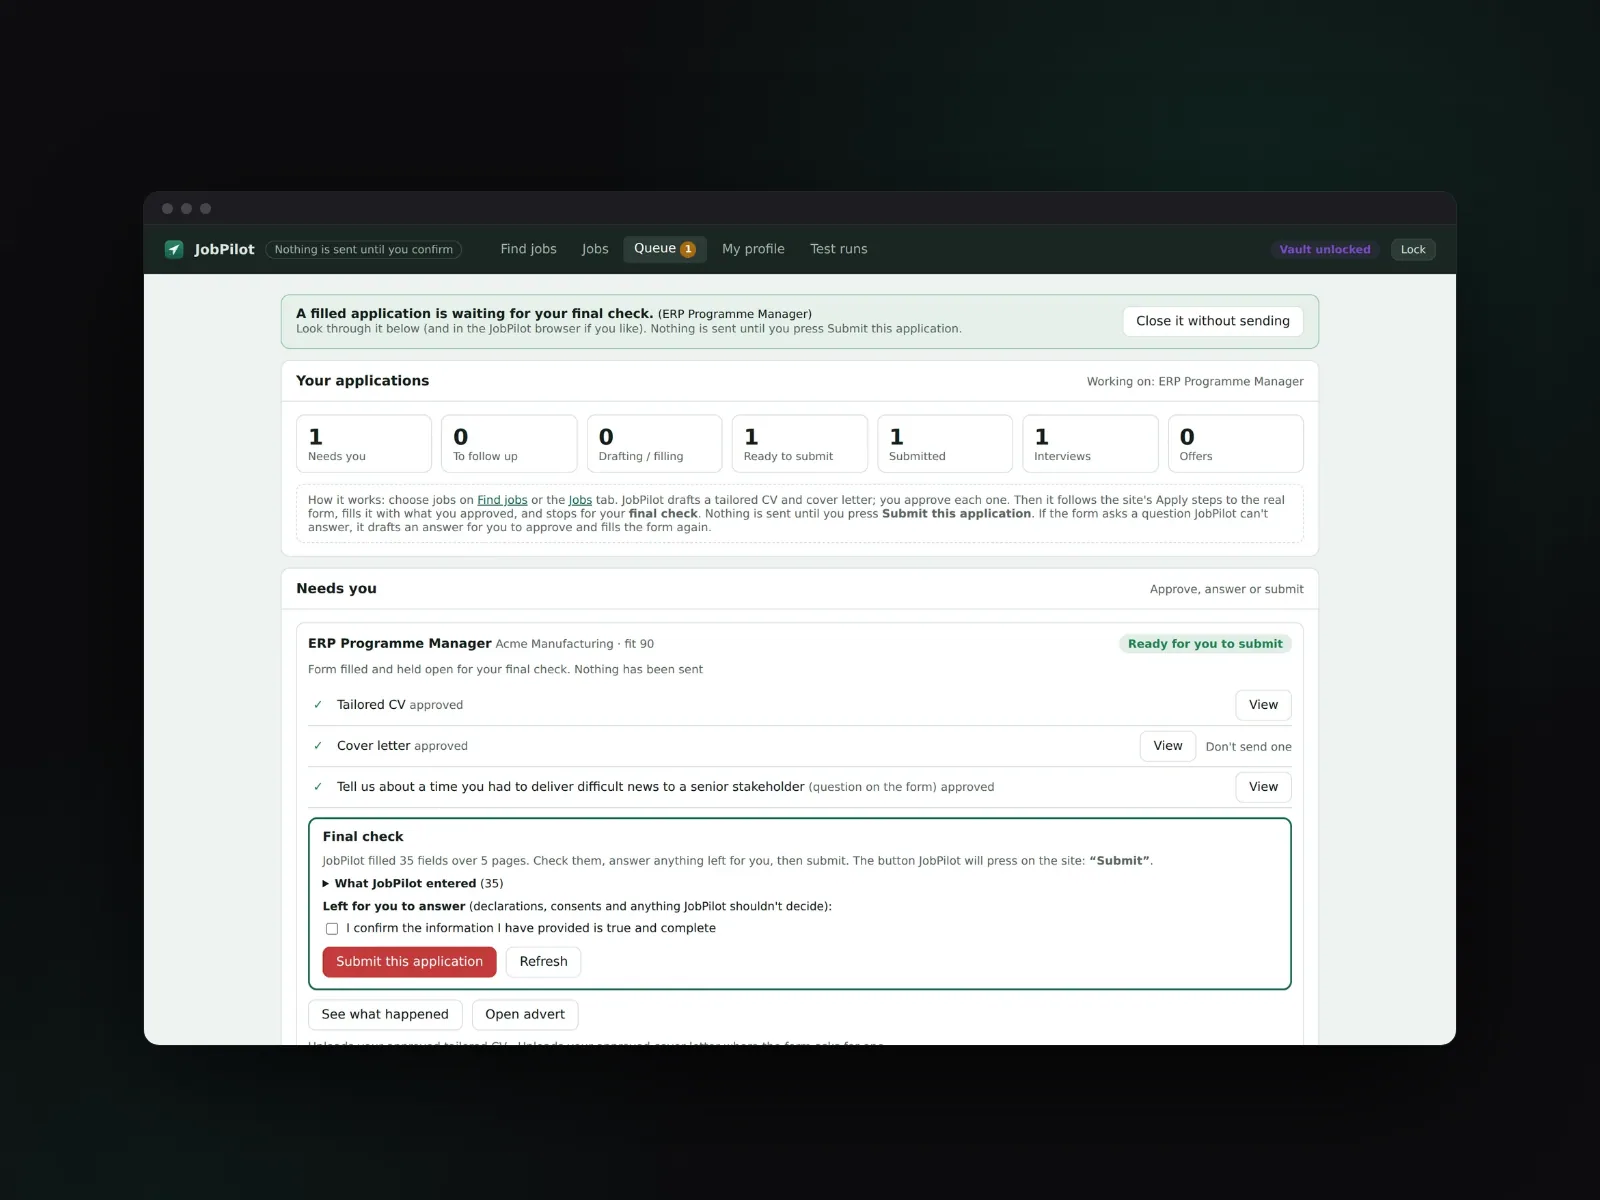The image size is (1600, 1200).
Task: View the Tailored CV
Action: click(1263, 705)
